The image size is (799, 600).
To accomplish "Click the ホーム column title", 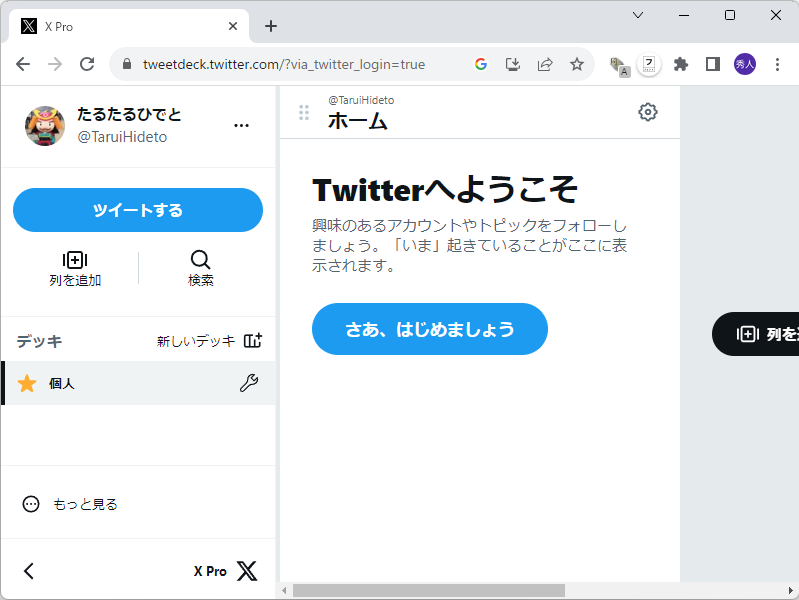I will (x=358, y=121).
